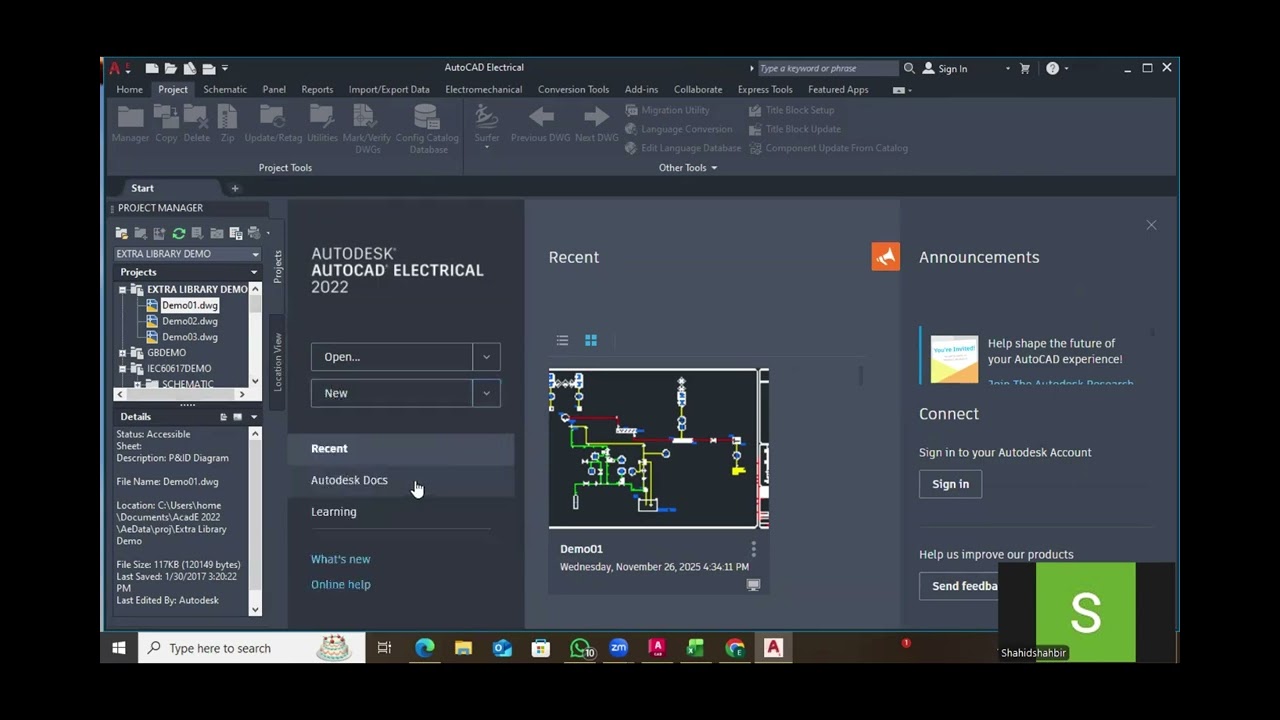Viewport: 1280px width, 720px height.
Task: Click the Open... button
Action: pos(392,357)
